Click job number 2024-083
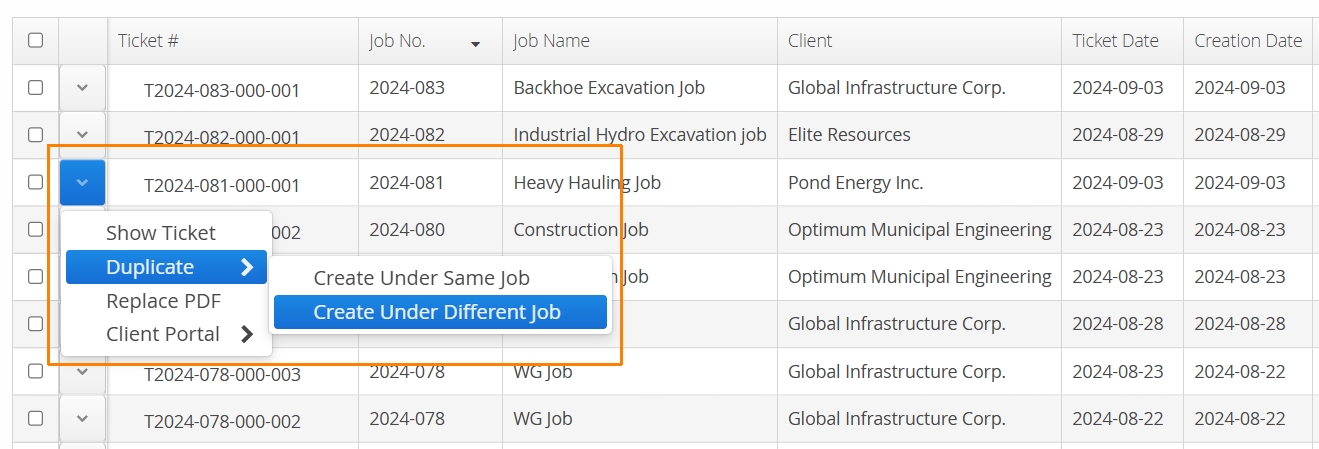Screen dimensions: 1319x449 pyautogui.click(x=407, y=88)
